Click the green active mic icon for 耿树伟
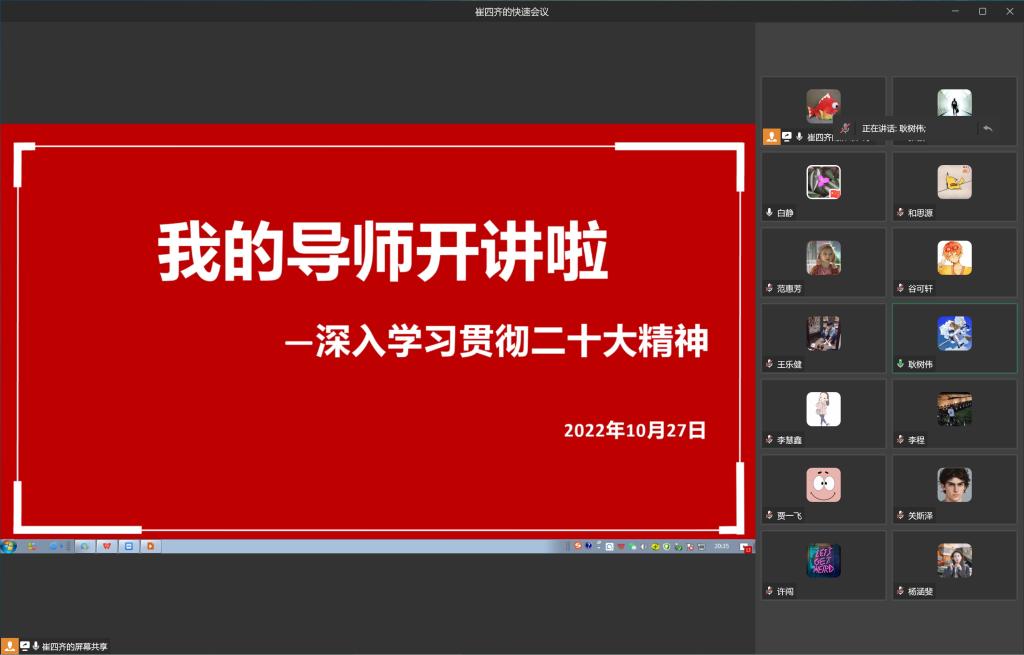The height and width of the screenshot is (655, 1024). [x=900, y=364]
